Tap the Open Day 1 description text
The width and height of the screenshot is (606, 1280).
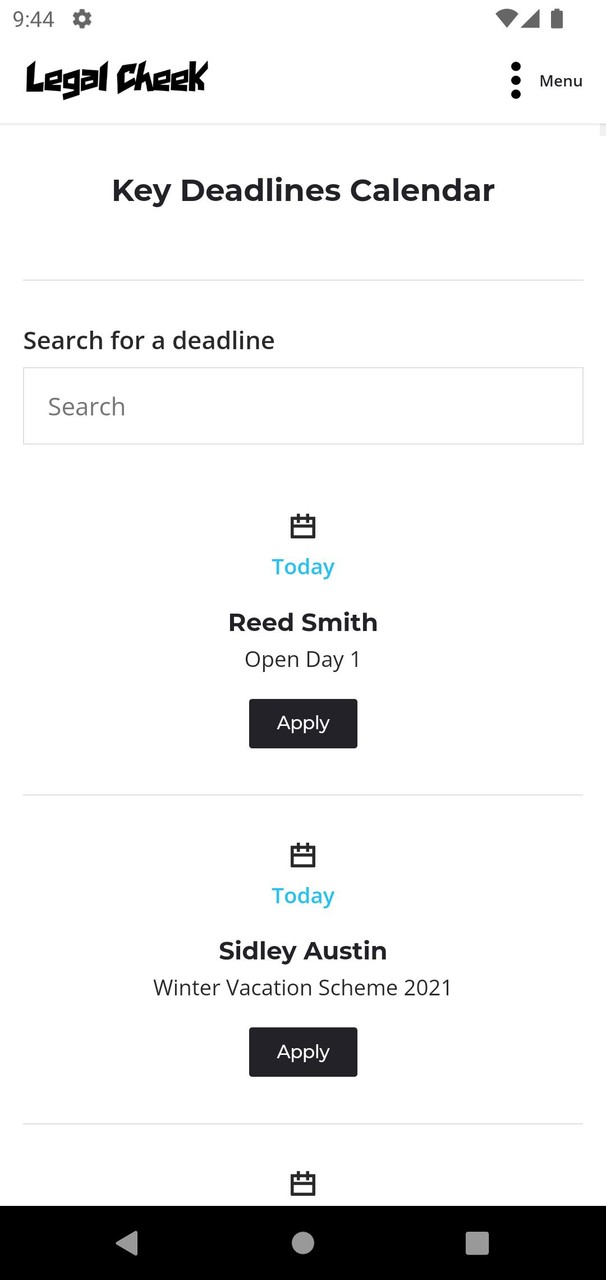click(x=303, y=660)
